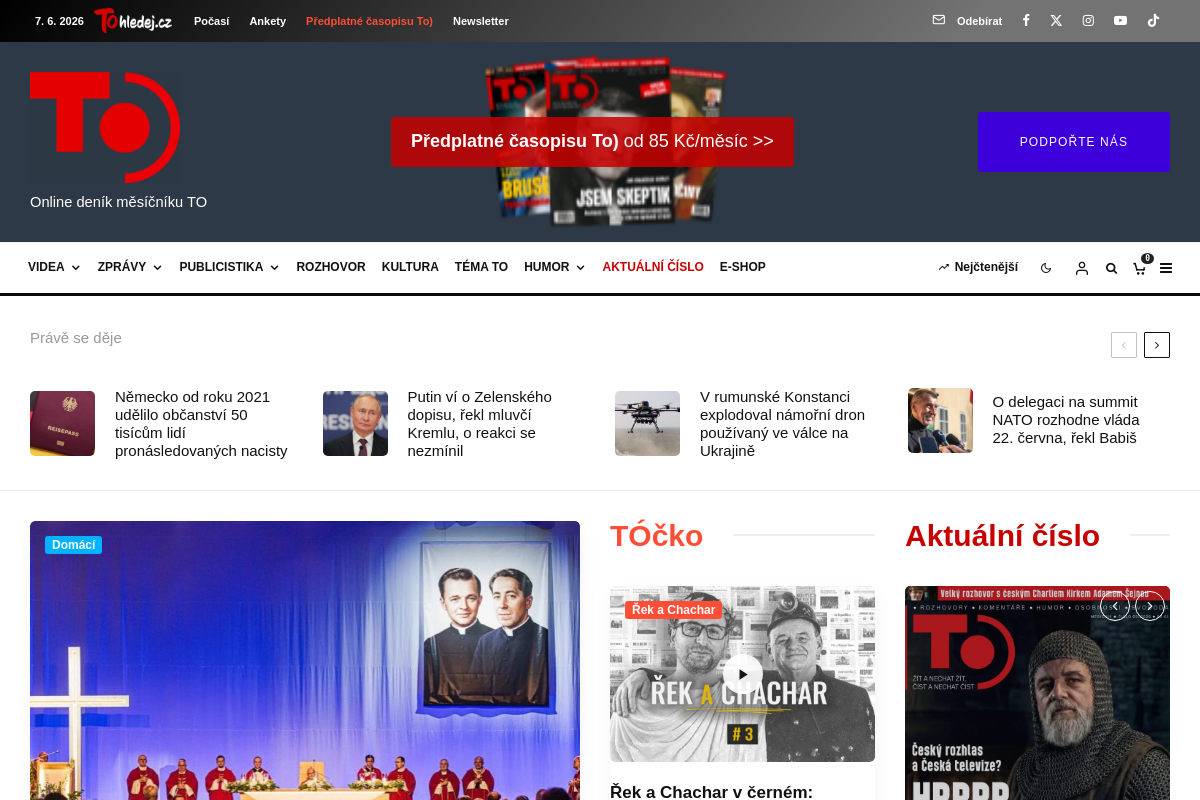Click the Odebírat envelope icon
Viewport: 1200px width, 800px height.
pyautogui.click(x=938, y=20)
